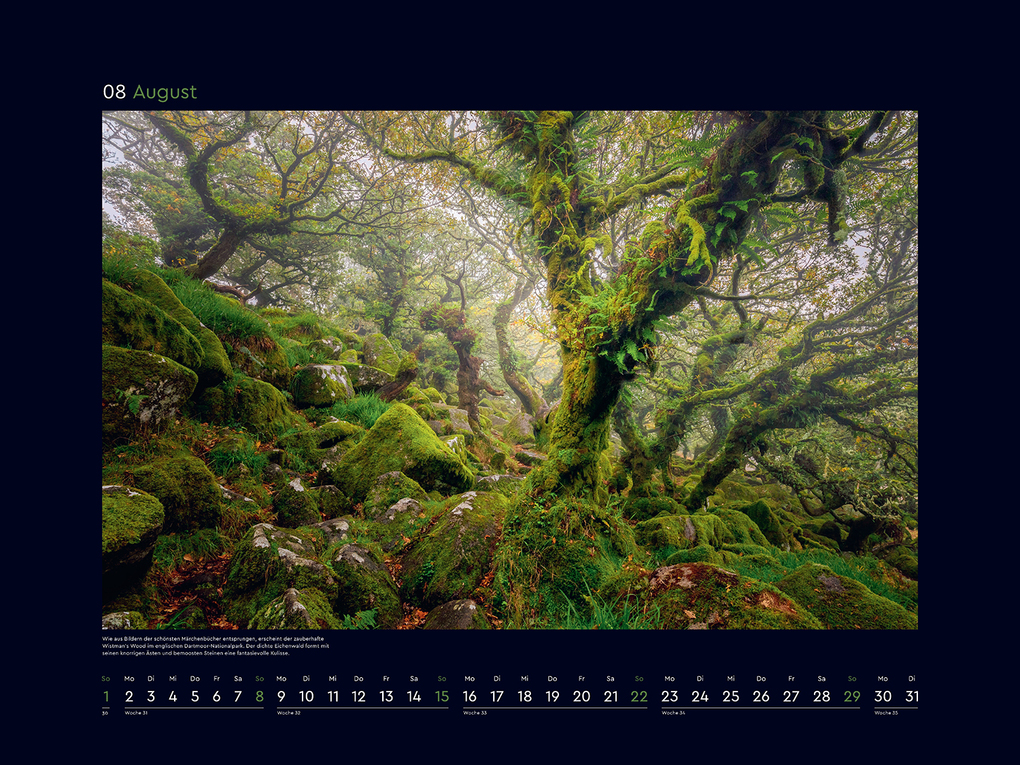
Task: Select the date 1 on Sunday
Action: coord(104,696)
